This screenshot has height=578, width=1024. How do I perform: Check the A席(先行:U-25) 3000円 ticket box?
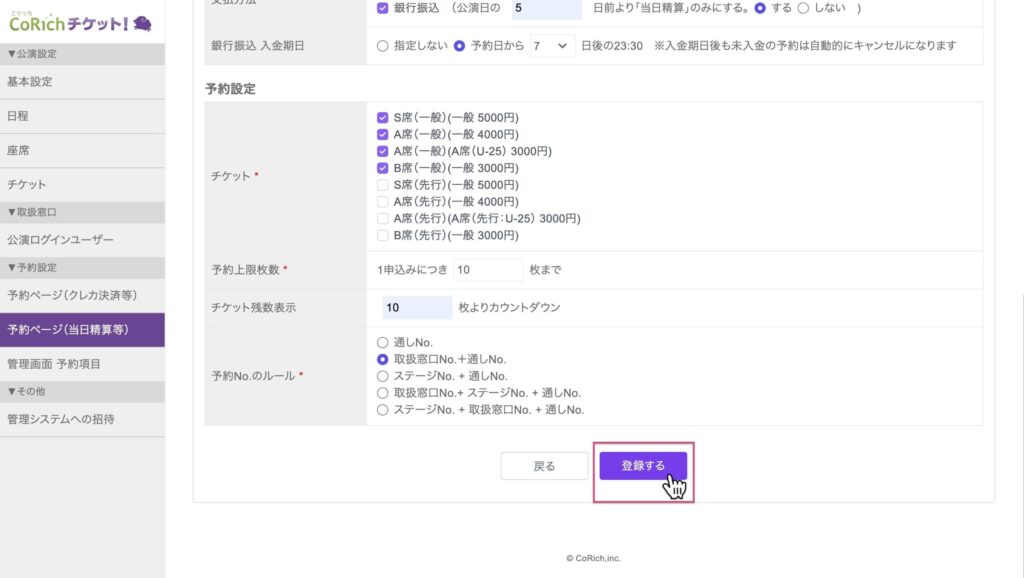click(x=382, y=219)
